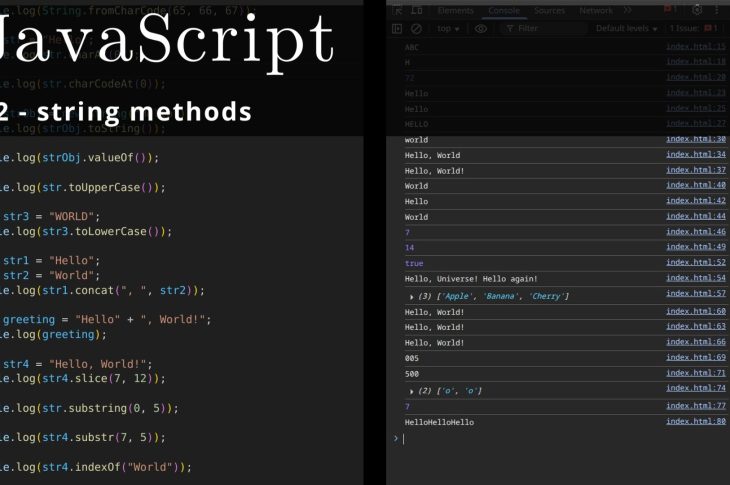Switch to the Sources tab
This screenshot has width=730, height=485.
[549, 10]
